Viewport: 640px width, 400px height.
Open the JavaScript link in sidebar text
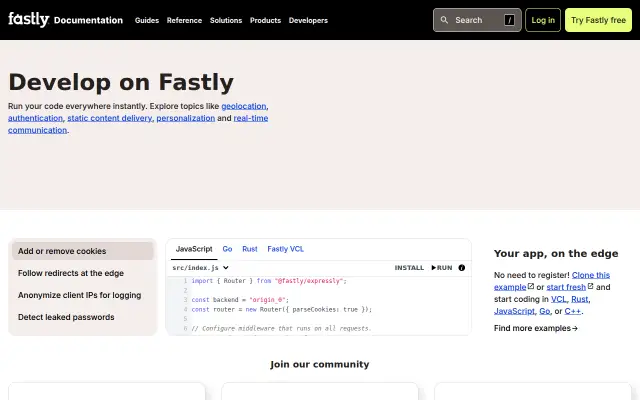[x=514, y=311]
